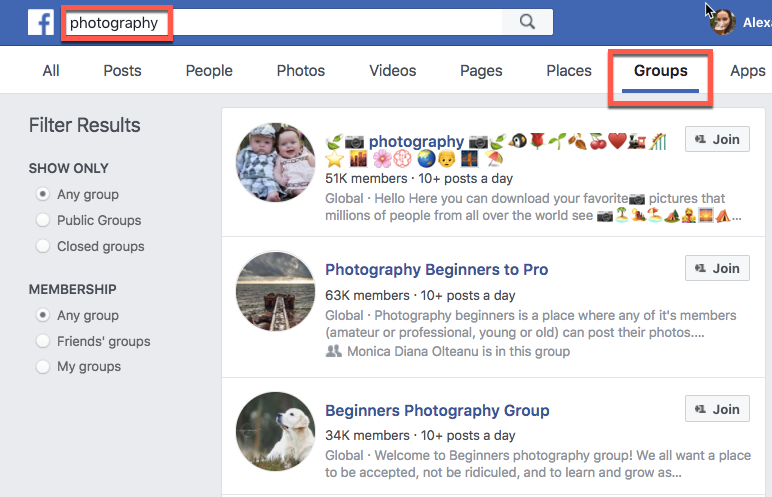
Task: Switch to the All tab
Action: [x=51, y=70]
